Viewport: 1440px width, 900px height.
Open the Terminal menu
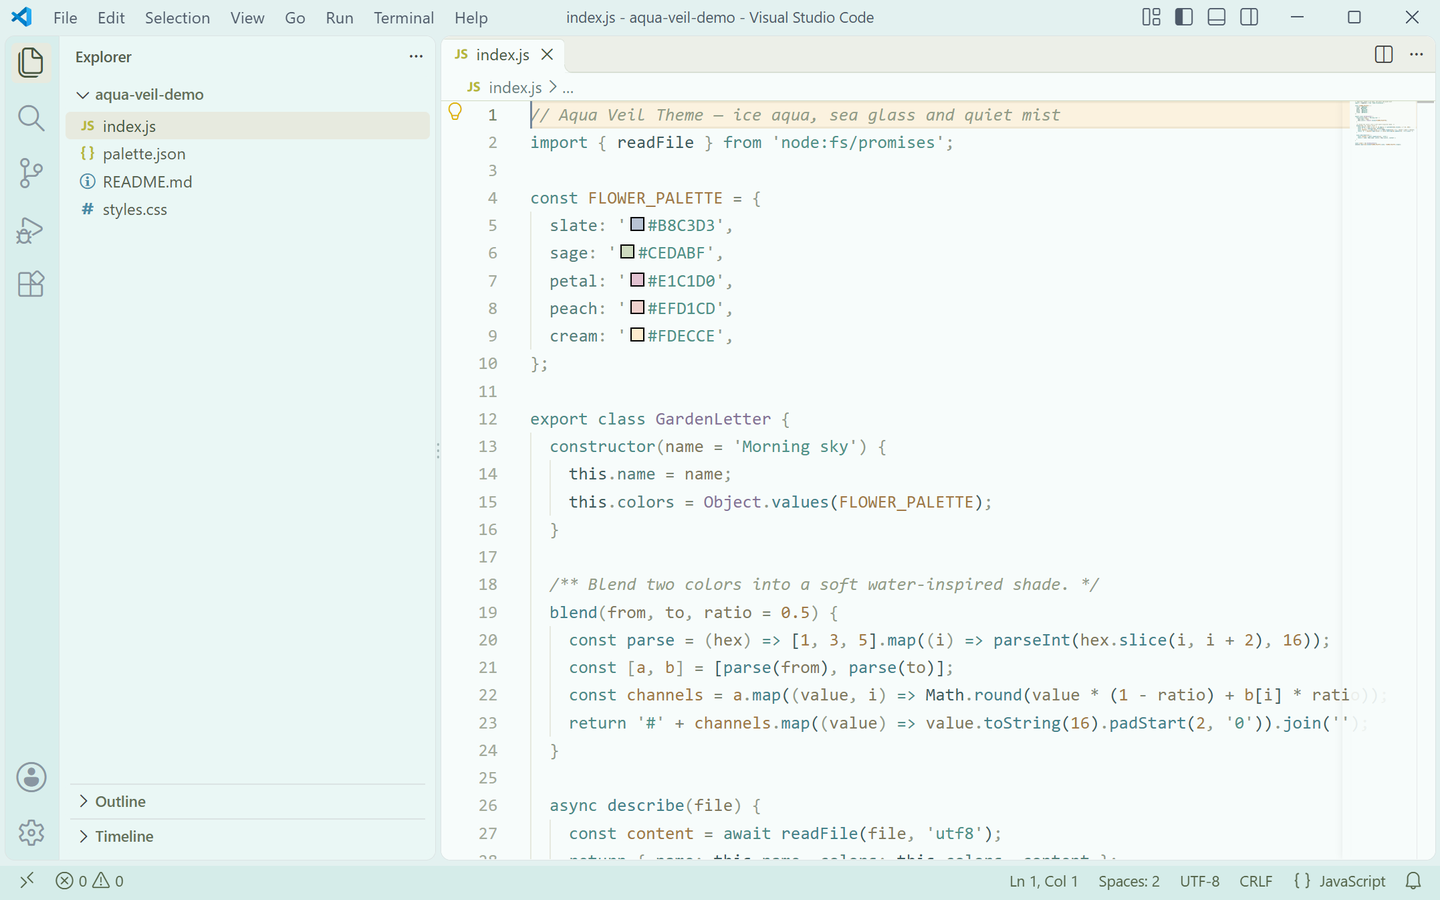[x=404, y=18]
